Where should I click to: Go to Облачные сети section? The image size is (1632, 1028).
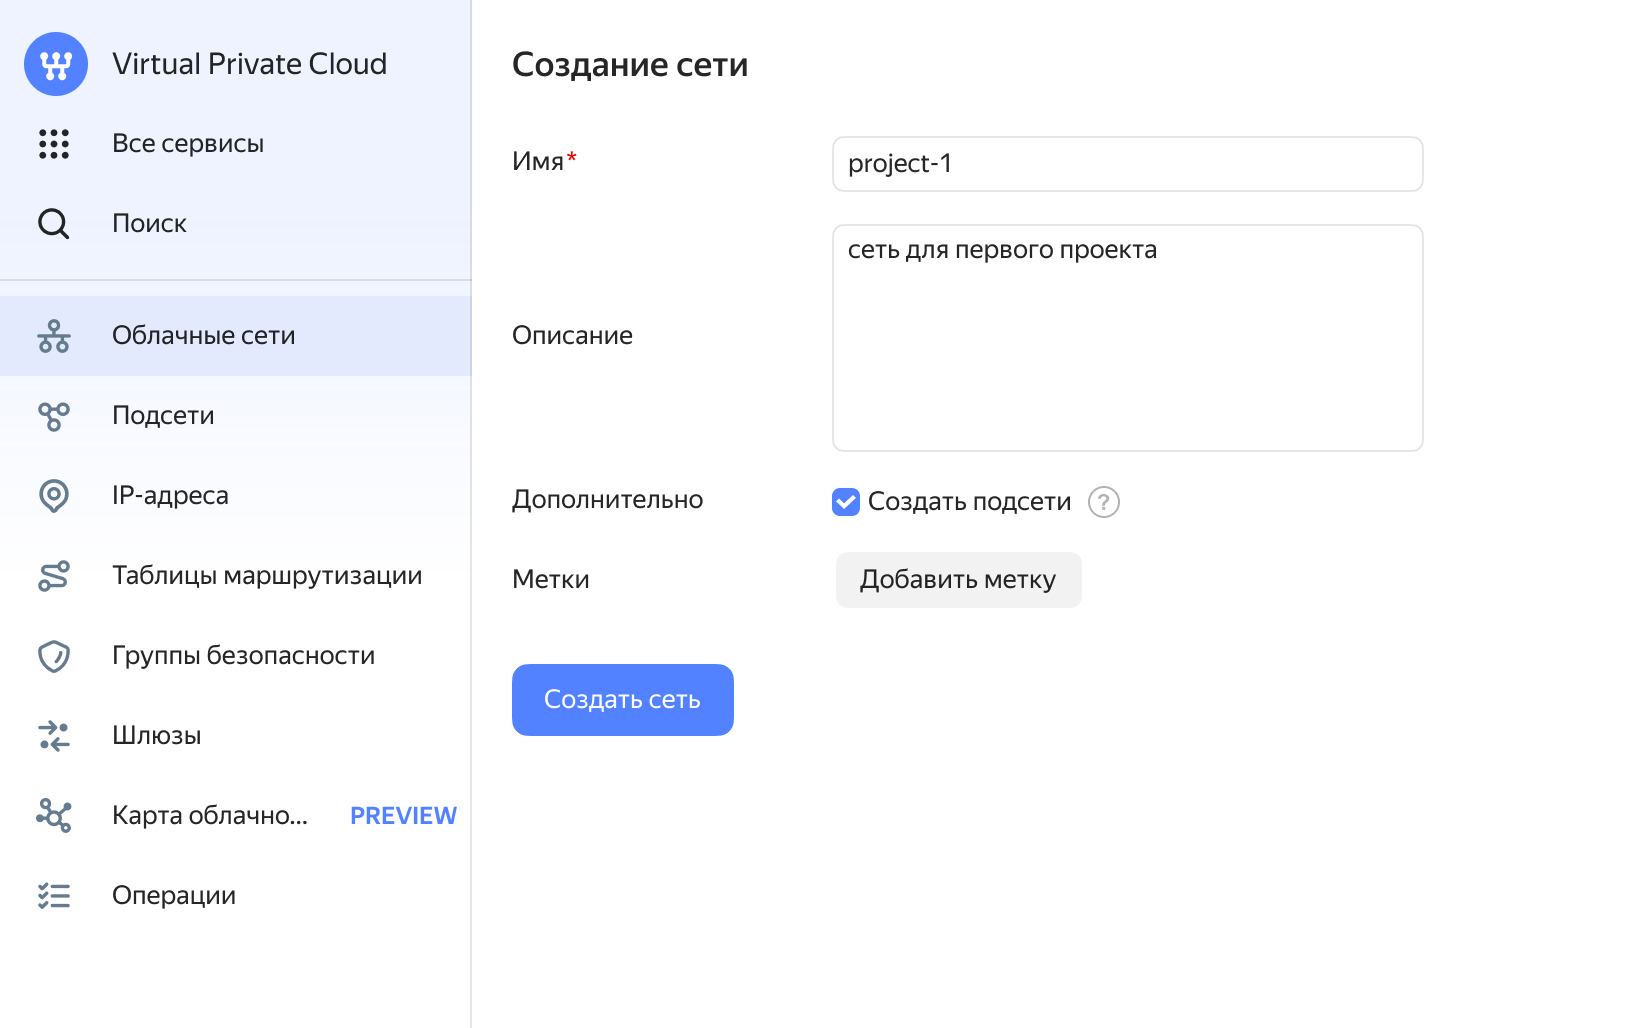236,336
